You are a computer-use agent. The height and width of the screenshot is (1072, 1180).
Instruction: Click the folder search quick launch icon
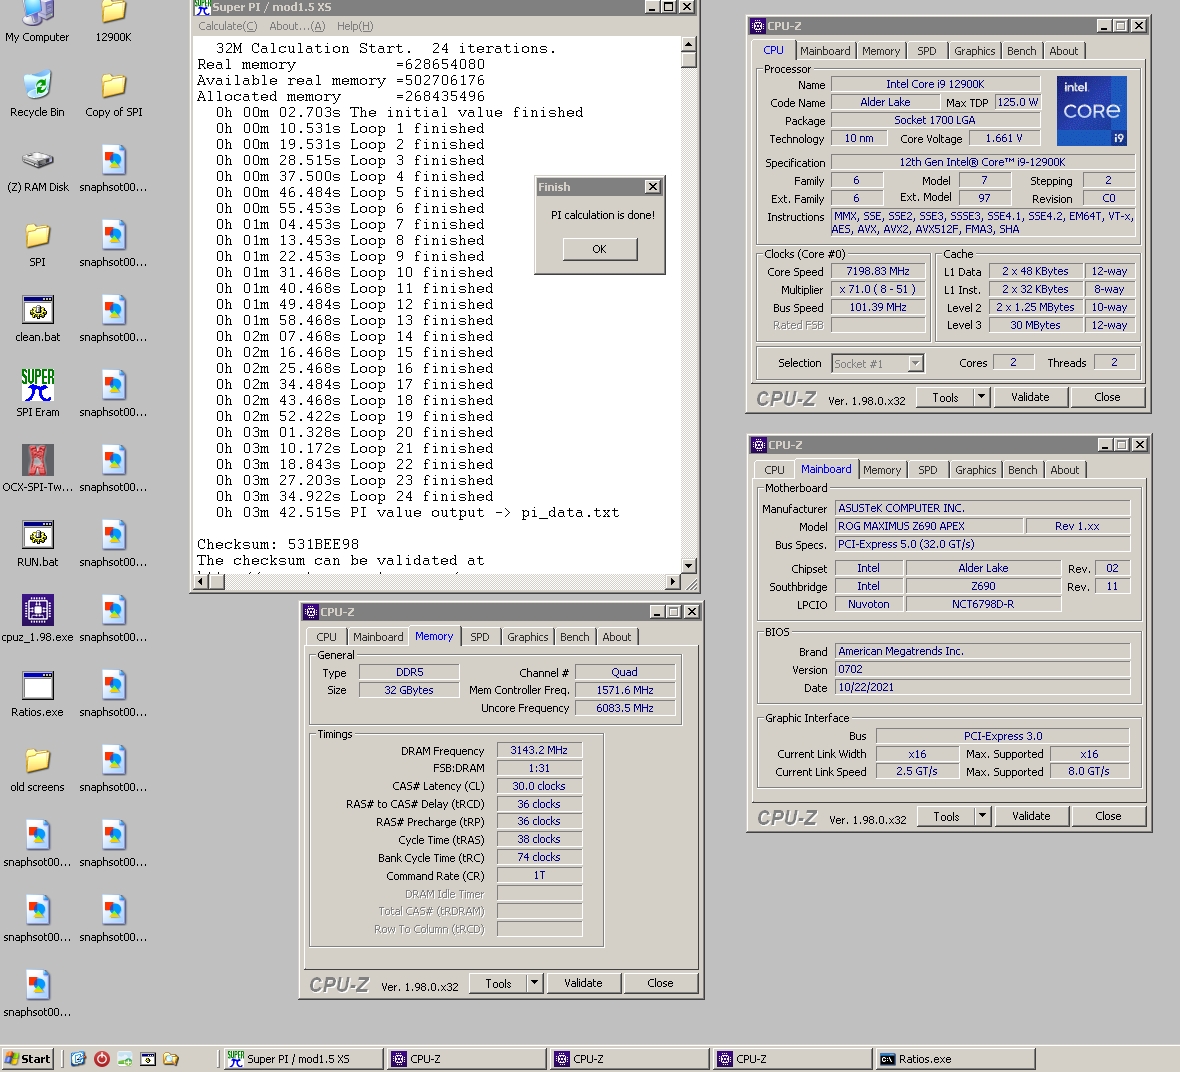[172, 1059]
